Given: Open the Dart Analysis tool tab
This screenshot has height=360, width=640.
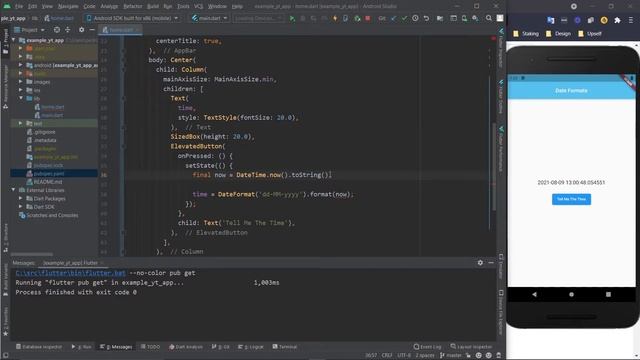Looking at the screenshot, I should (x=186, y=347).
